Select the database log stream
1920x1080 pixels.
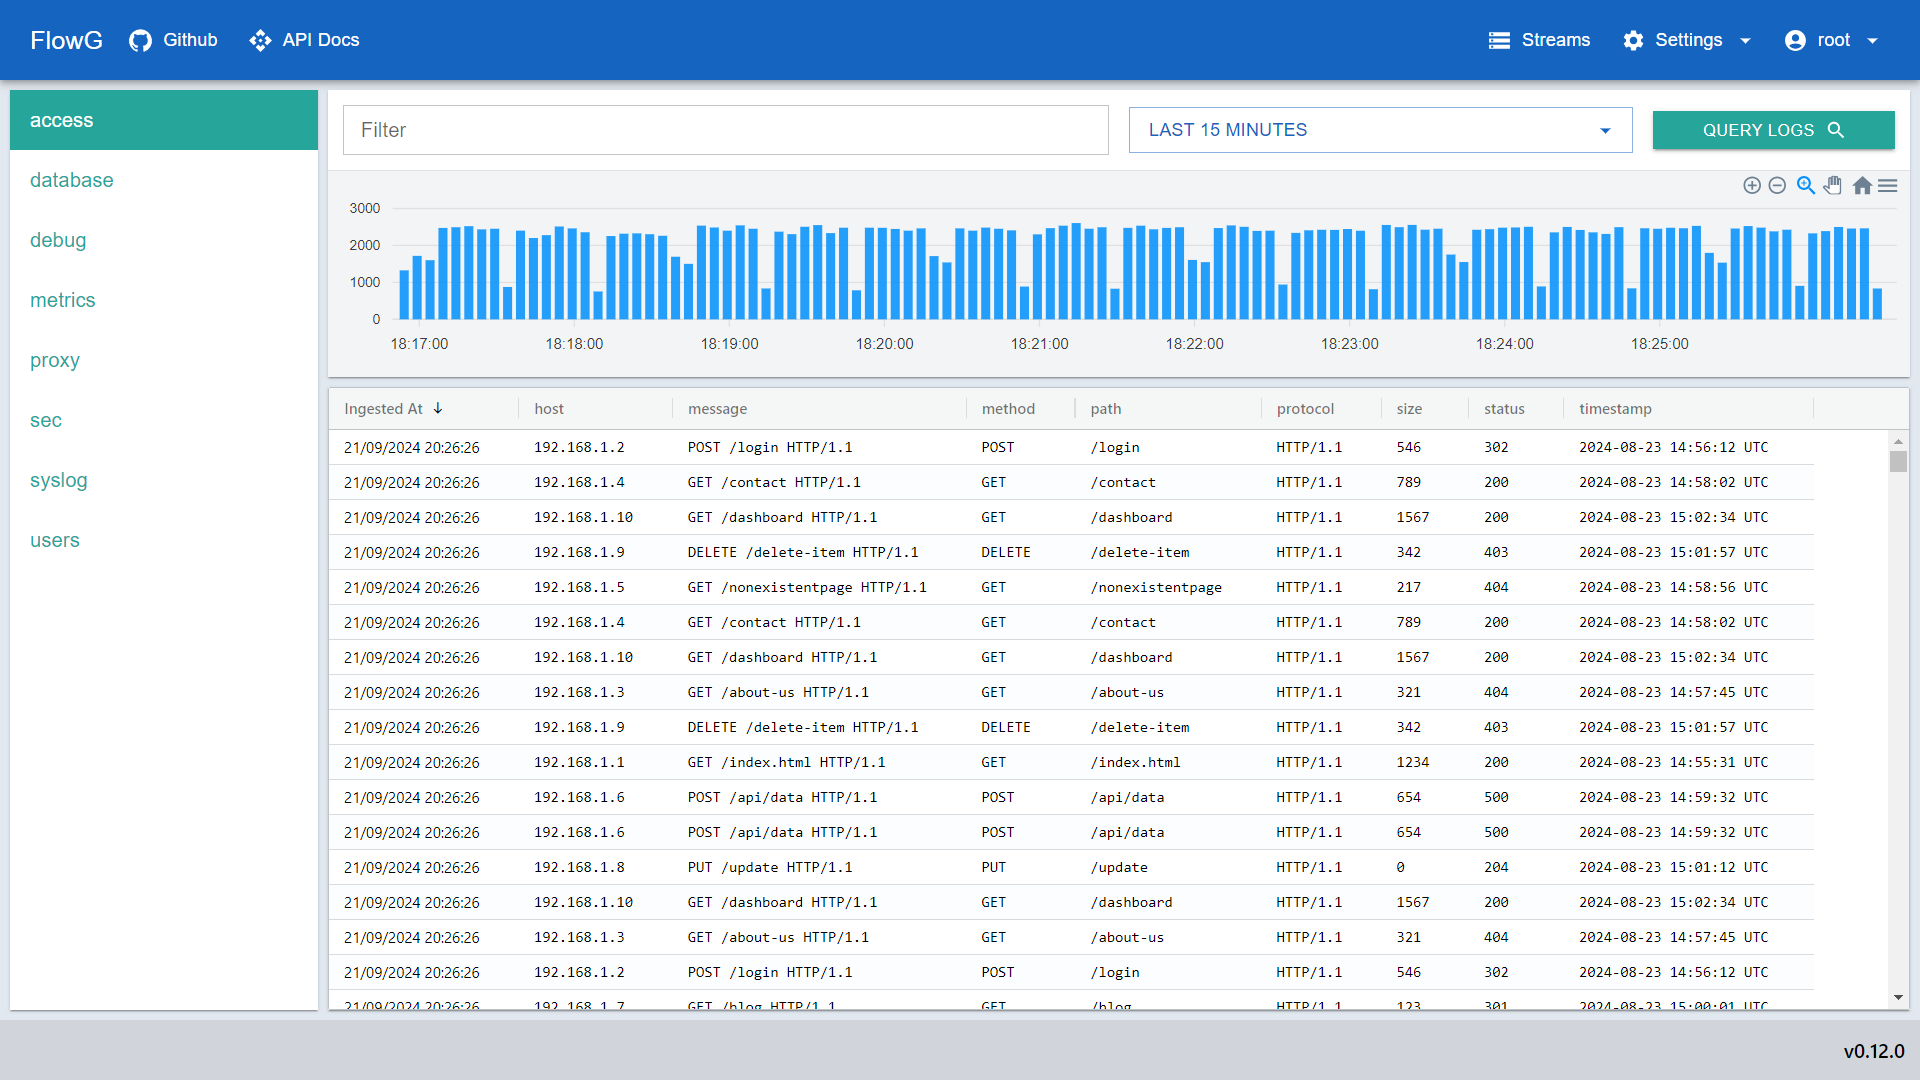pos(71,181)
